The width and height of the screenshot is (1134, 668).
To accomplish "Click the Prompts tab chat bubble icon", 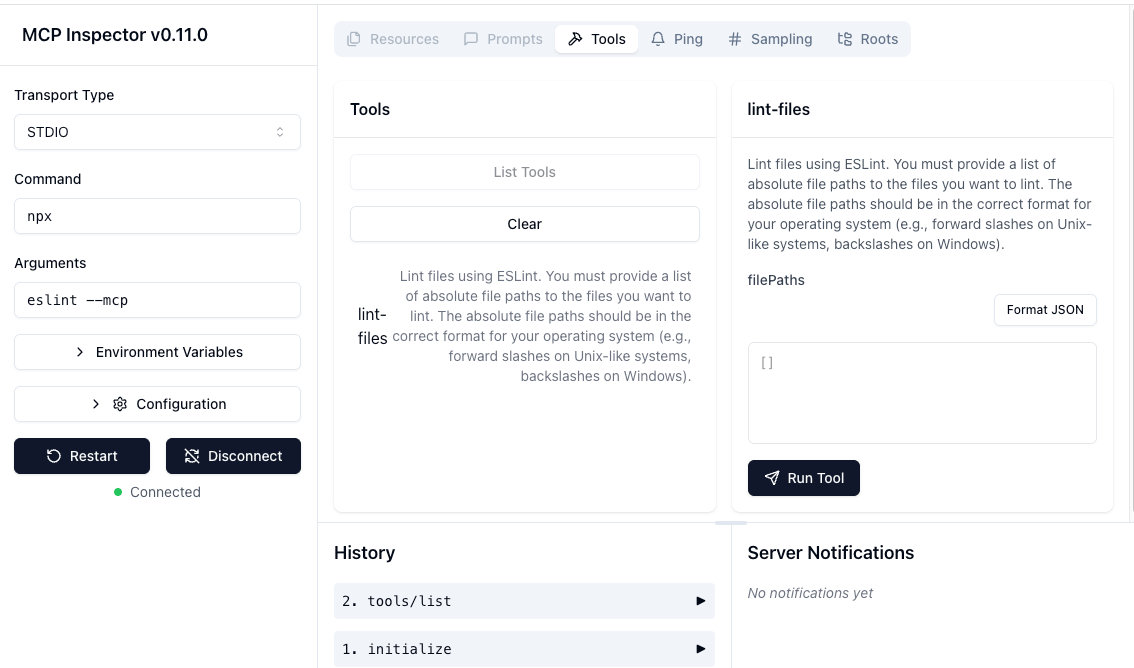I will [x=471, y=39].
